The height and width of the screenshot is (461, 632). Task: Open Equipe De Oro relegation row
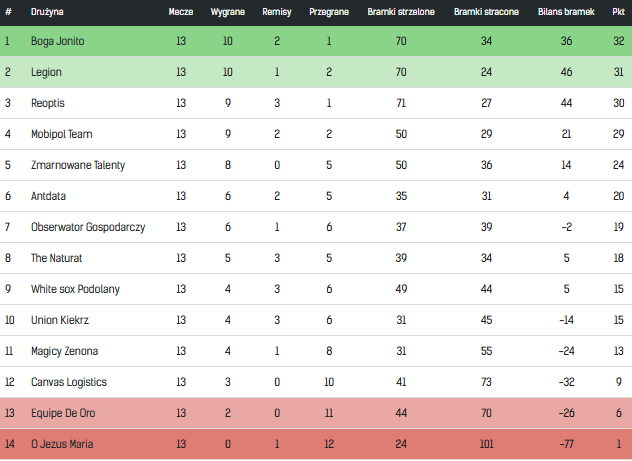316,413
